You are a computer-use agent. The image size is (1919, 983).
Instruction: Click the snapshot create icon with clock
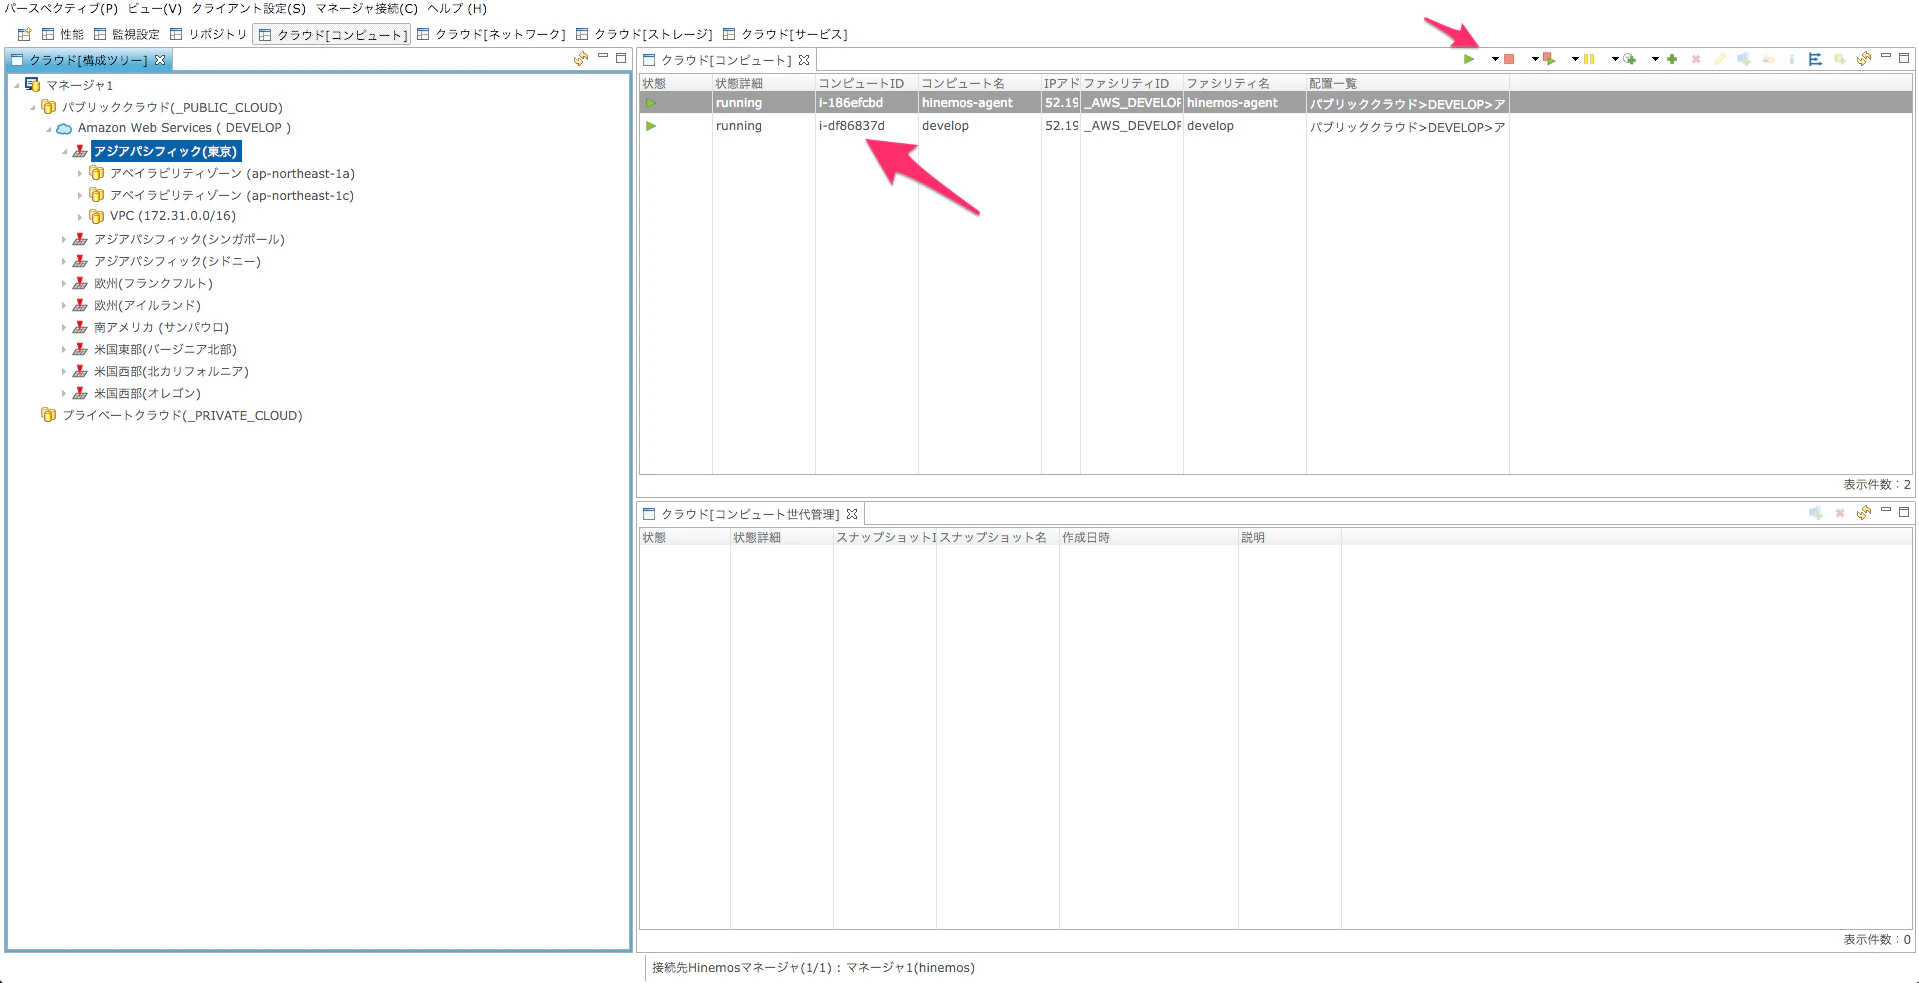click(x=1629, y=59)
